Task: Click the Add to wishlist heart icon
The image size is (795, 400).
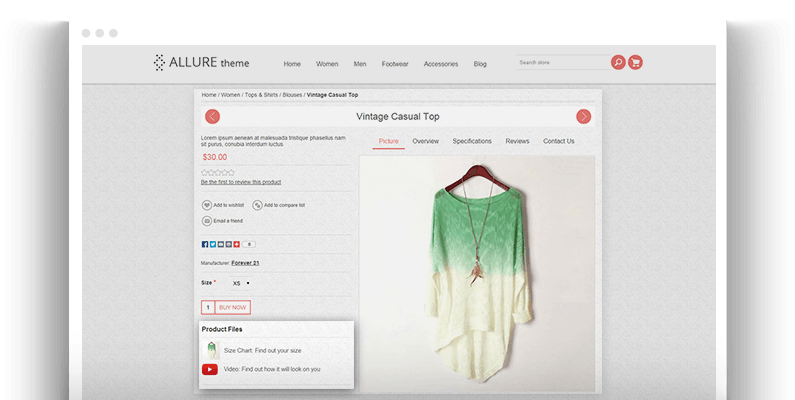Action: click(207, 205)
